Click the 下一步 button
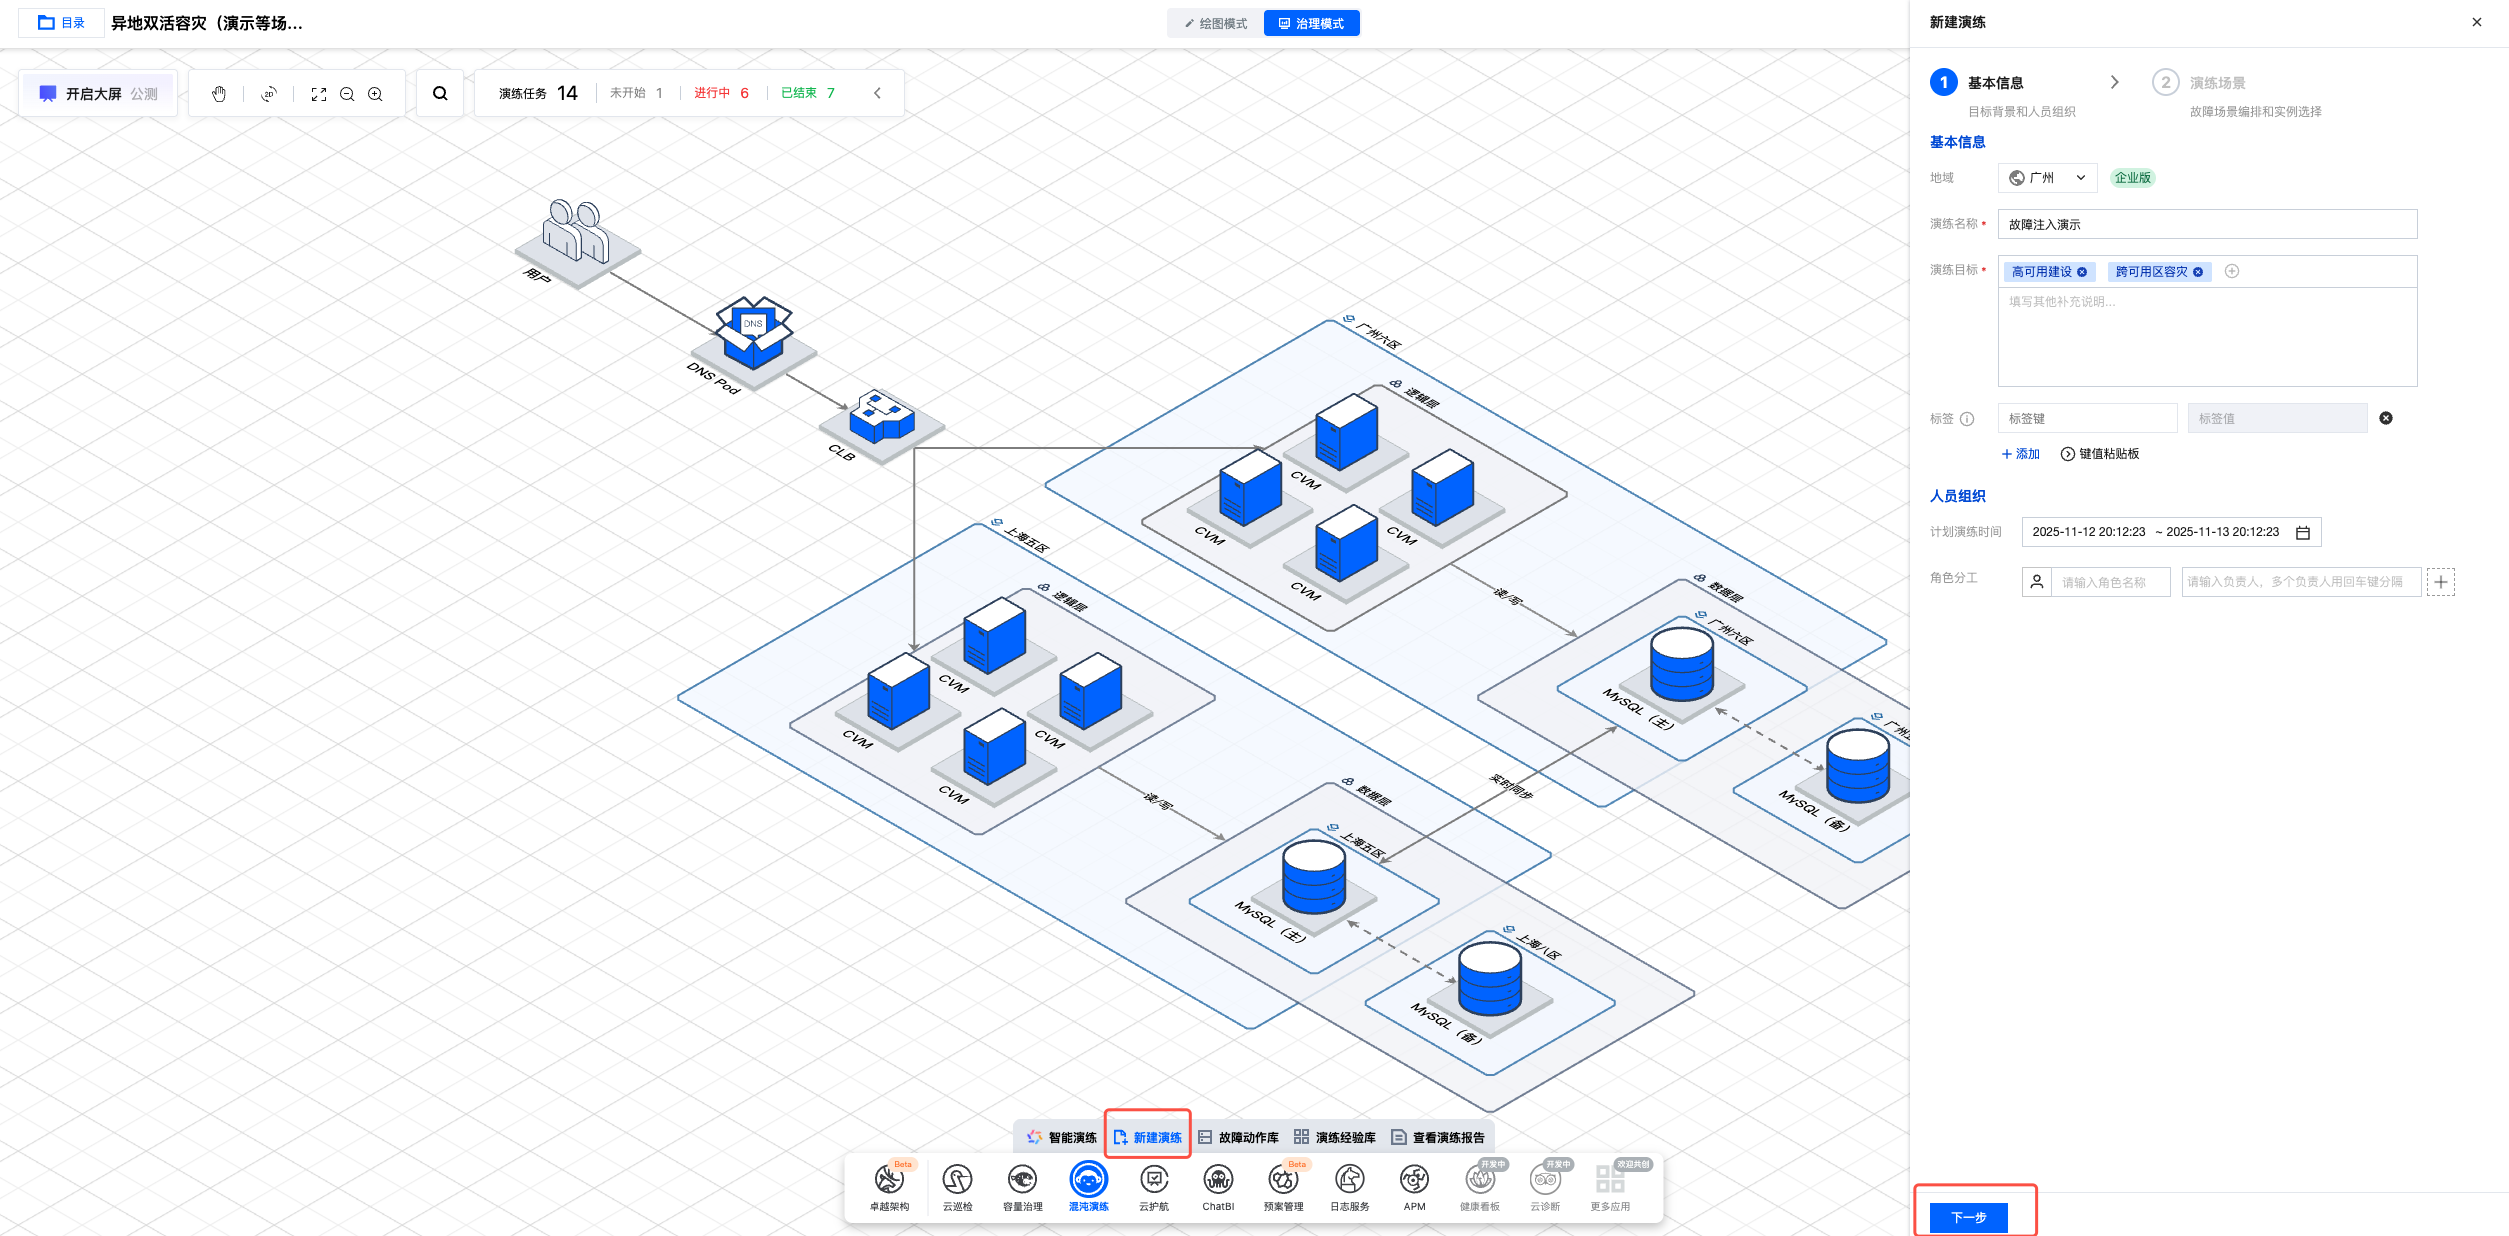Screen dimensions: 2509x1236 click(x=1968, y=1217)
